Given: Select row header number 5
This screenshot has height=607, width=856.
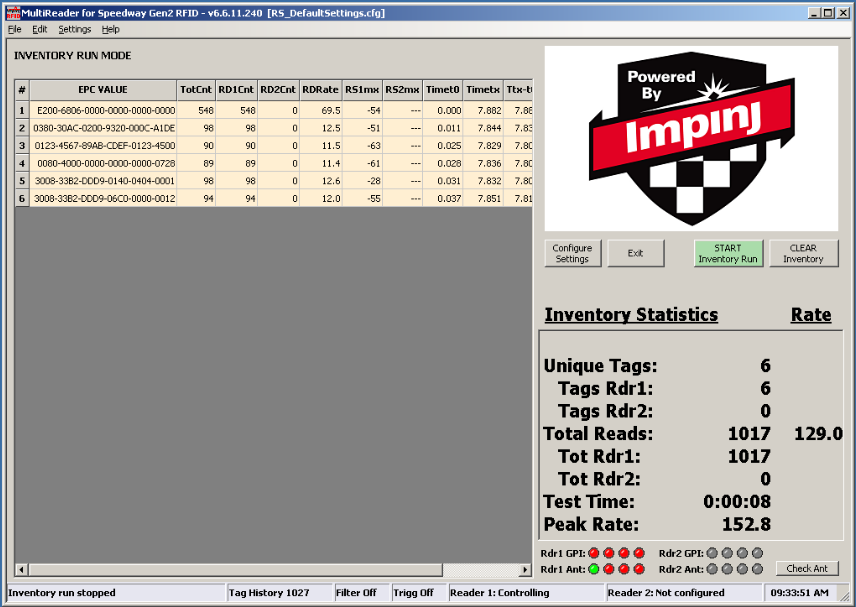Looking at the screenshot, I should tap(22, 181).
